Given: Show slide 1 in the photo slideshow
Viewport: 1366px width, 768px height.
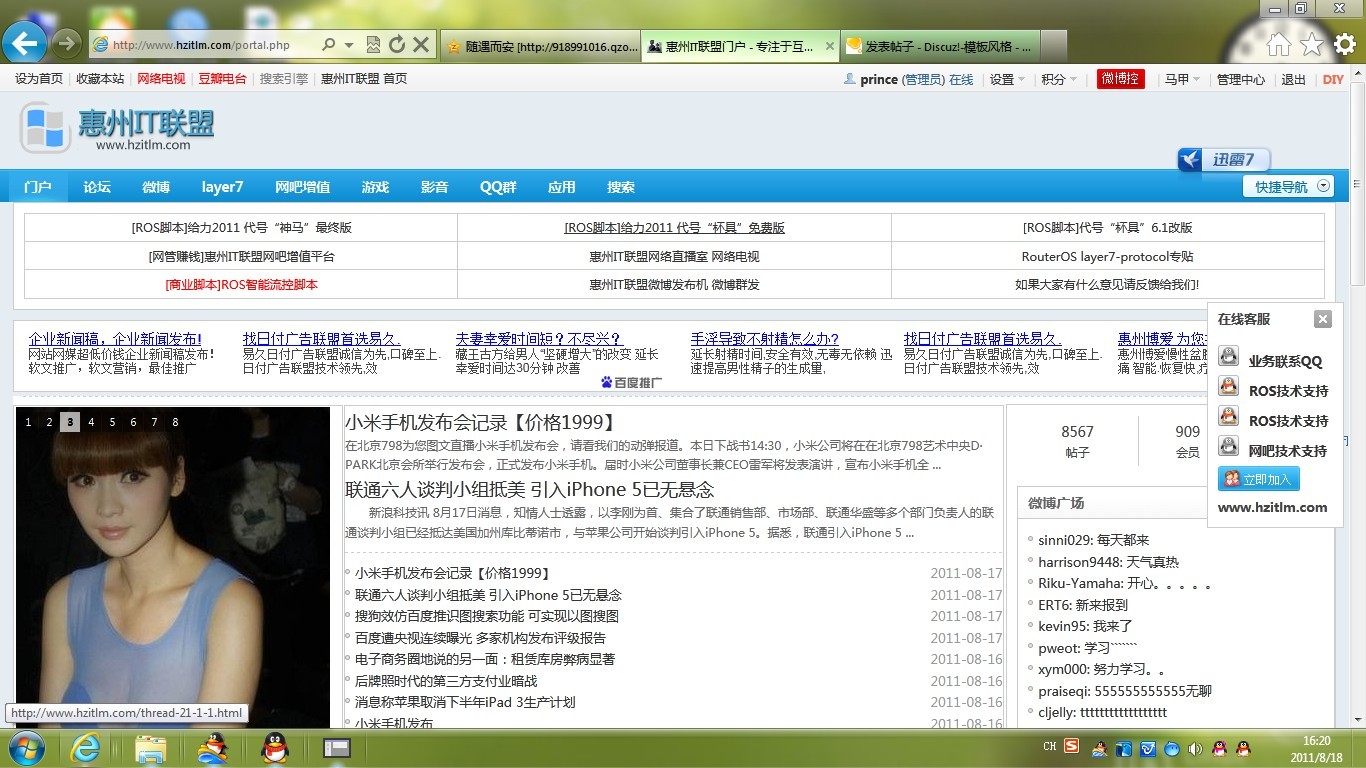Looking at the screenshot, I should [x=28, y=422].
